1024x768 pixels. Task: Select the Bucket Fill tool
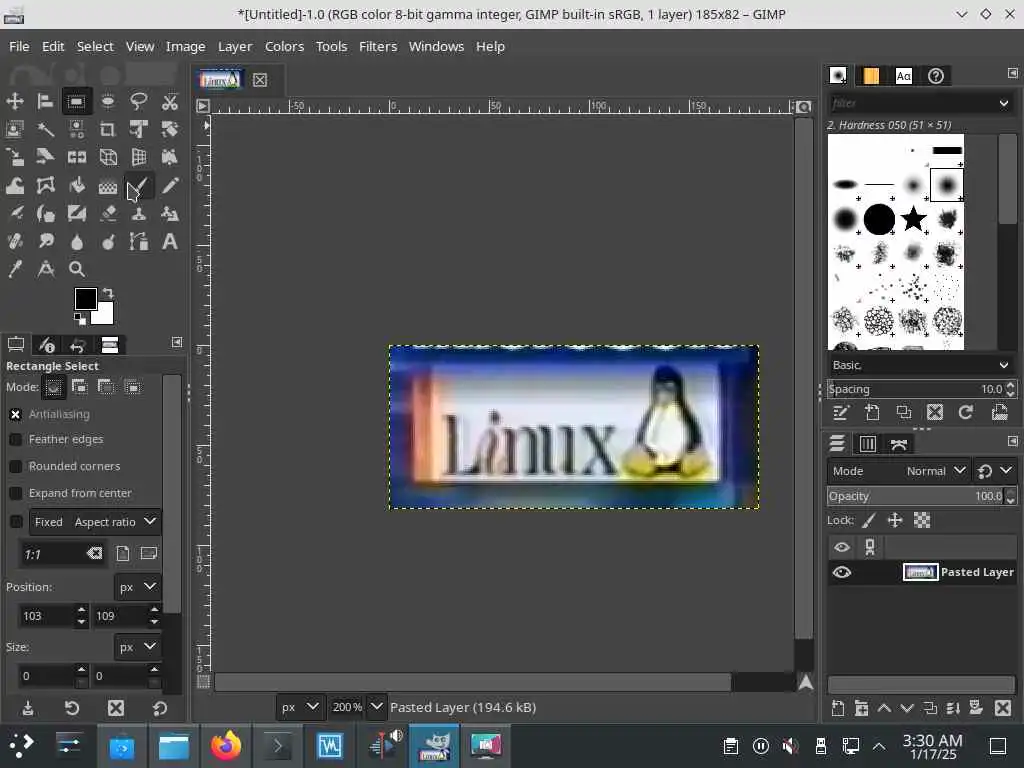[76, 185]
